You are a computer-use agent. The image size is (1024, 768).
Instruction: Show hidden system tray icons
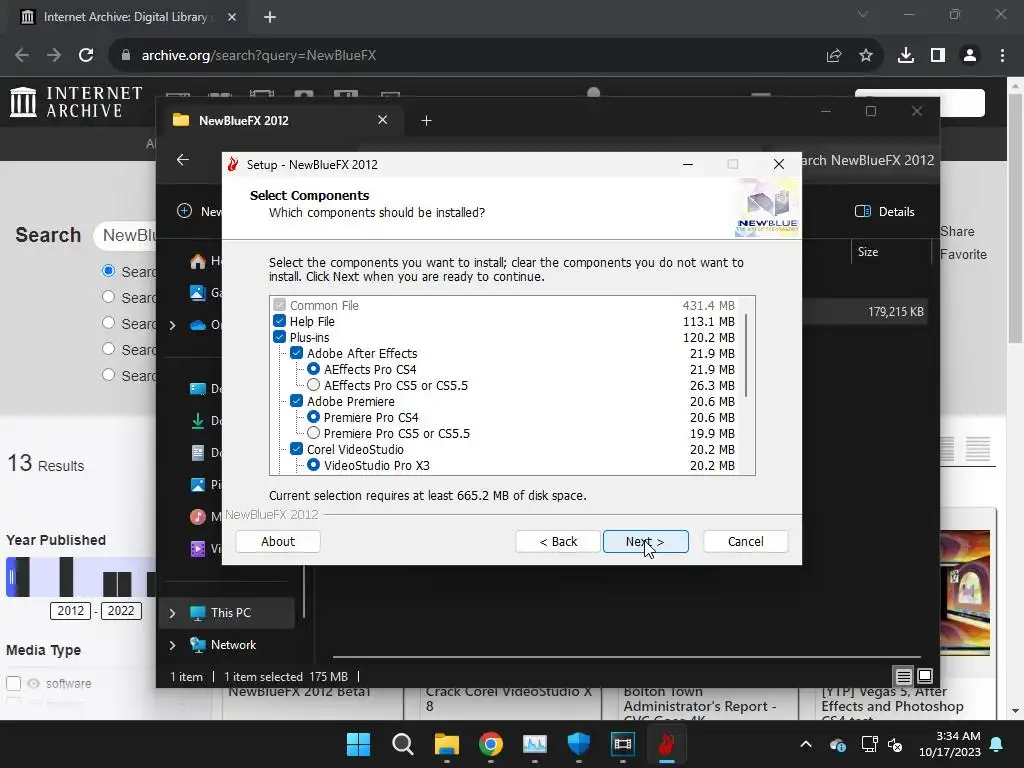806,744
